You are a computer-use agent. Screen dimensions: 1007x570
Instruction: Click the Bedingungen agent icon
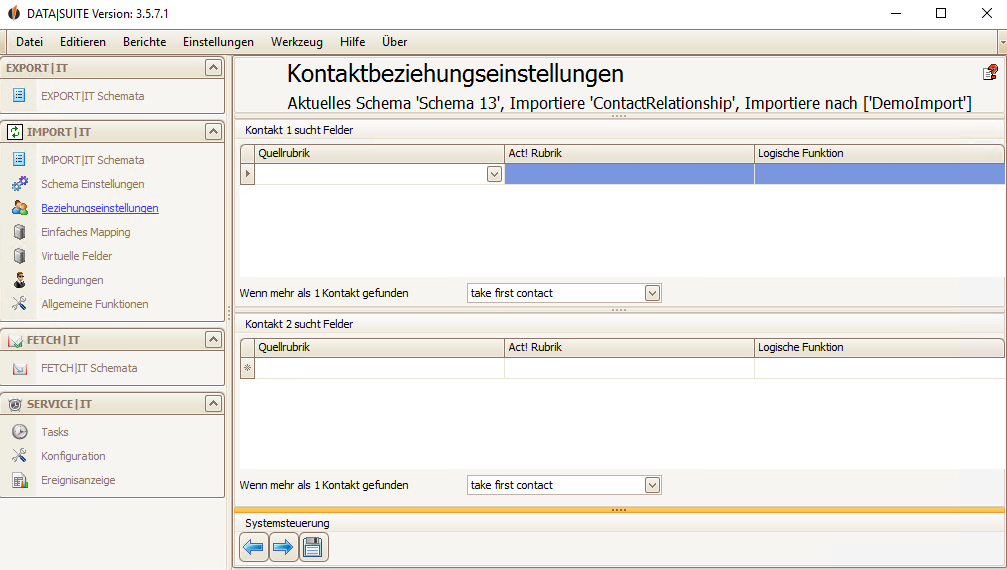tap(20, 280)
